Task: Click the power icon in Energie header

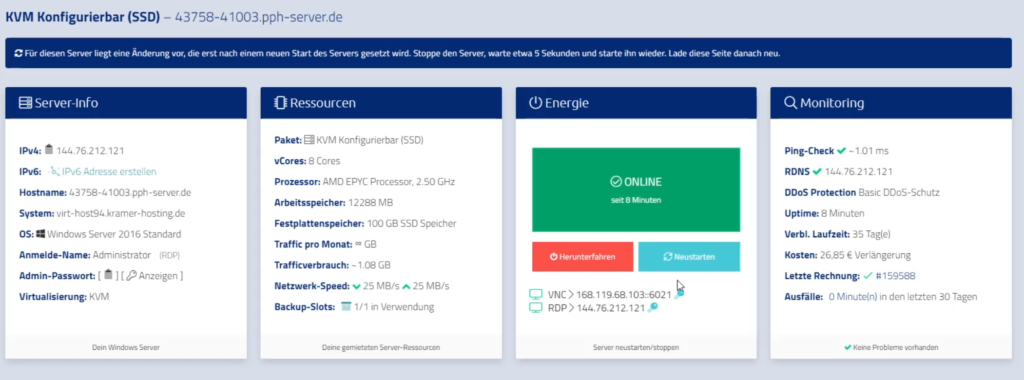Action: click(536, 103)
